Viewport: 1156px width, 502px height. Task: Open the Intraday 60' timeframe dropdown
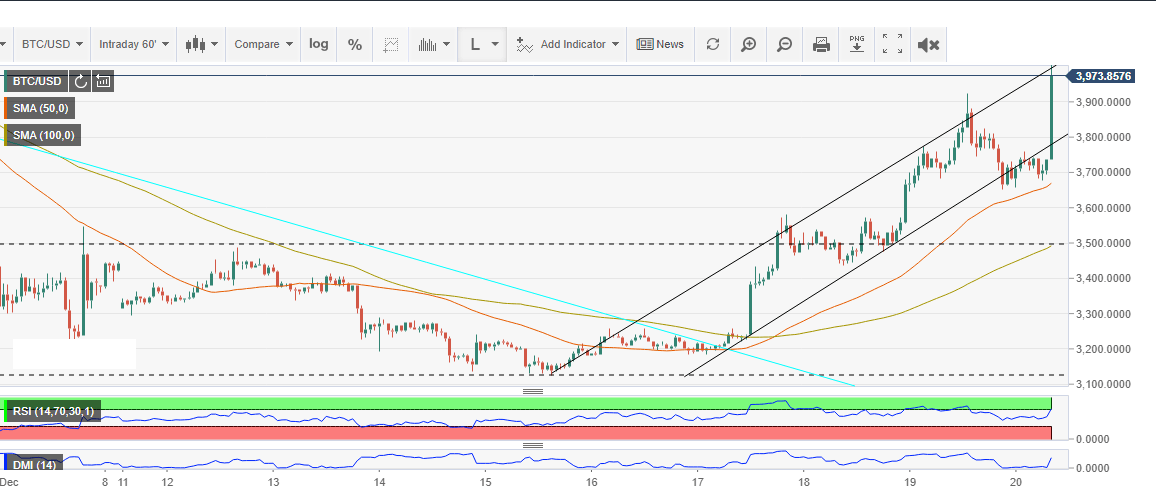(132, 44)
